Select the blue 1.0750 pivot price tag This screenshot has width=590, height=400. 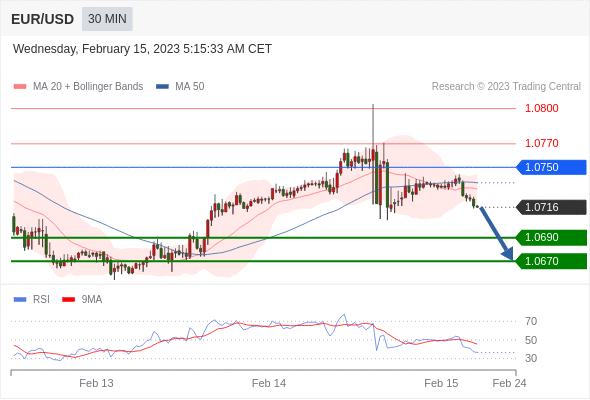(551, 167)
